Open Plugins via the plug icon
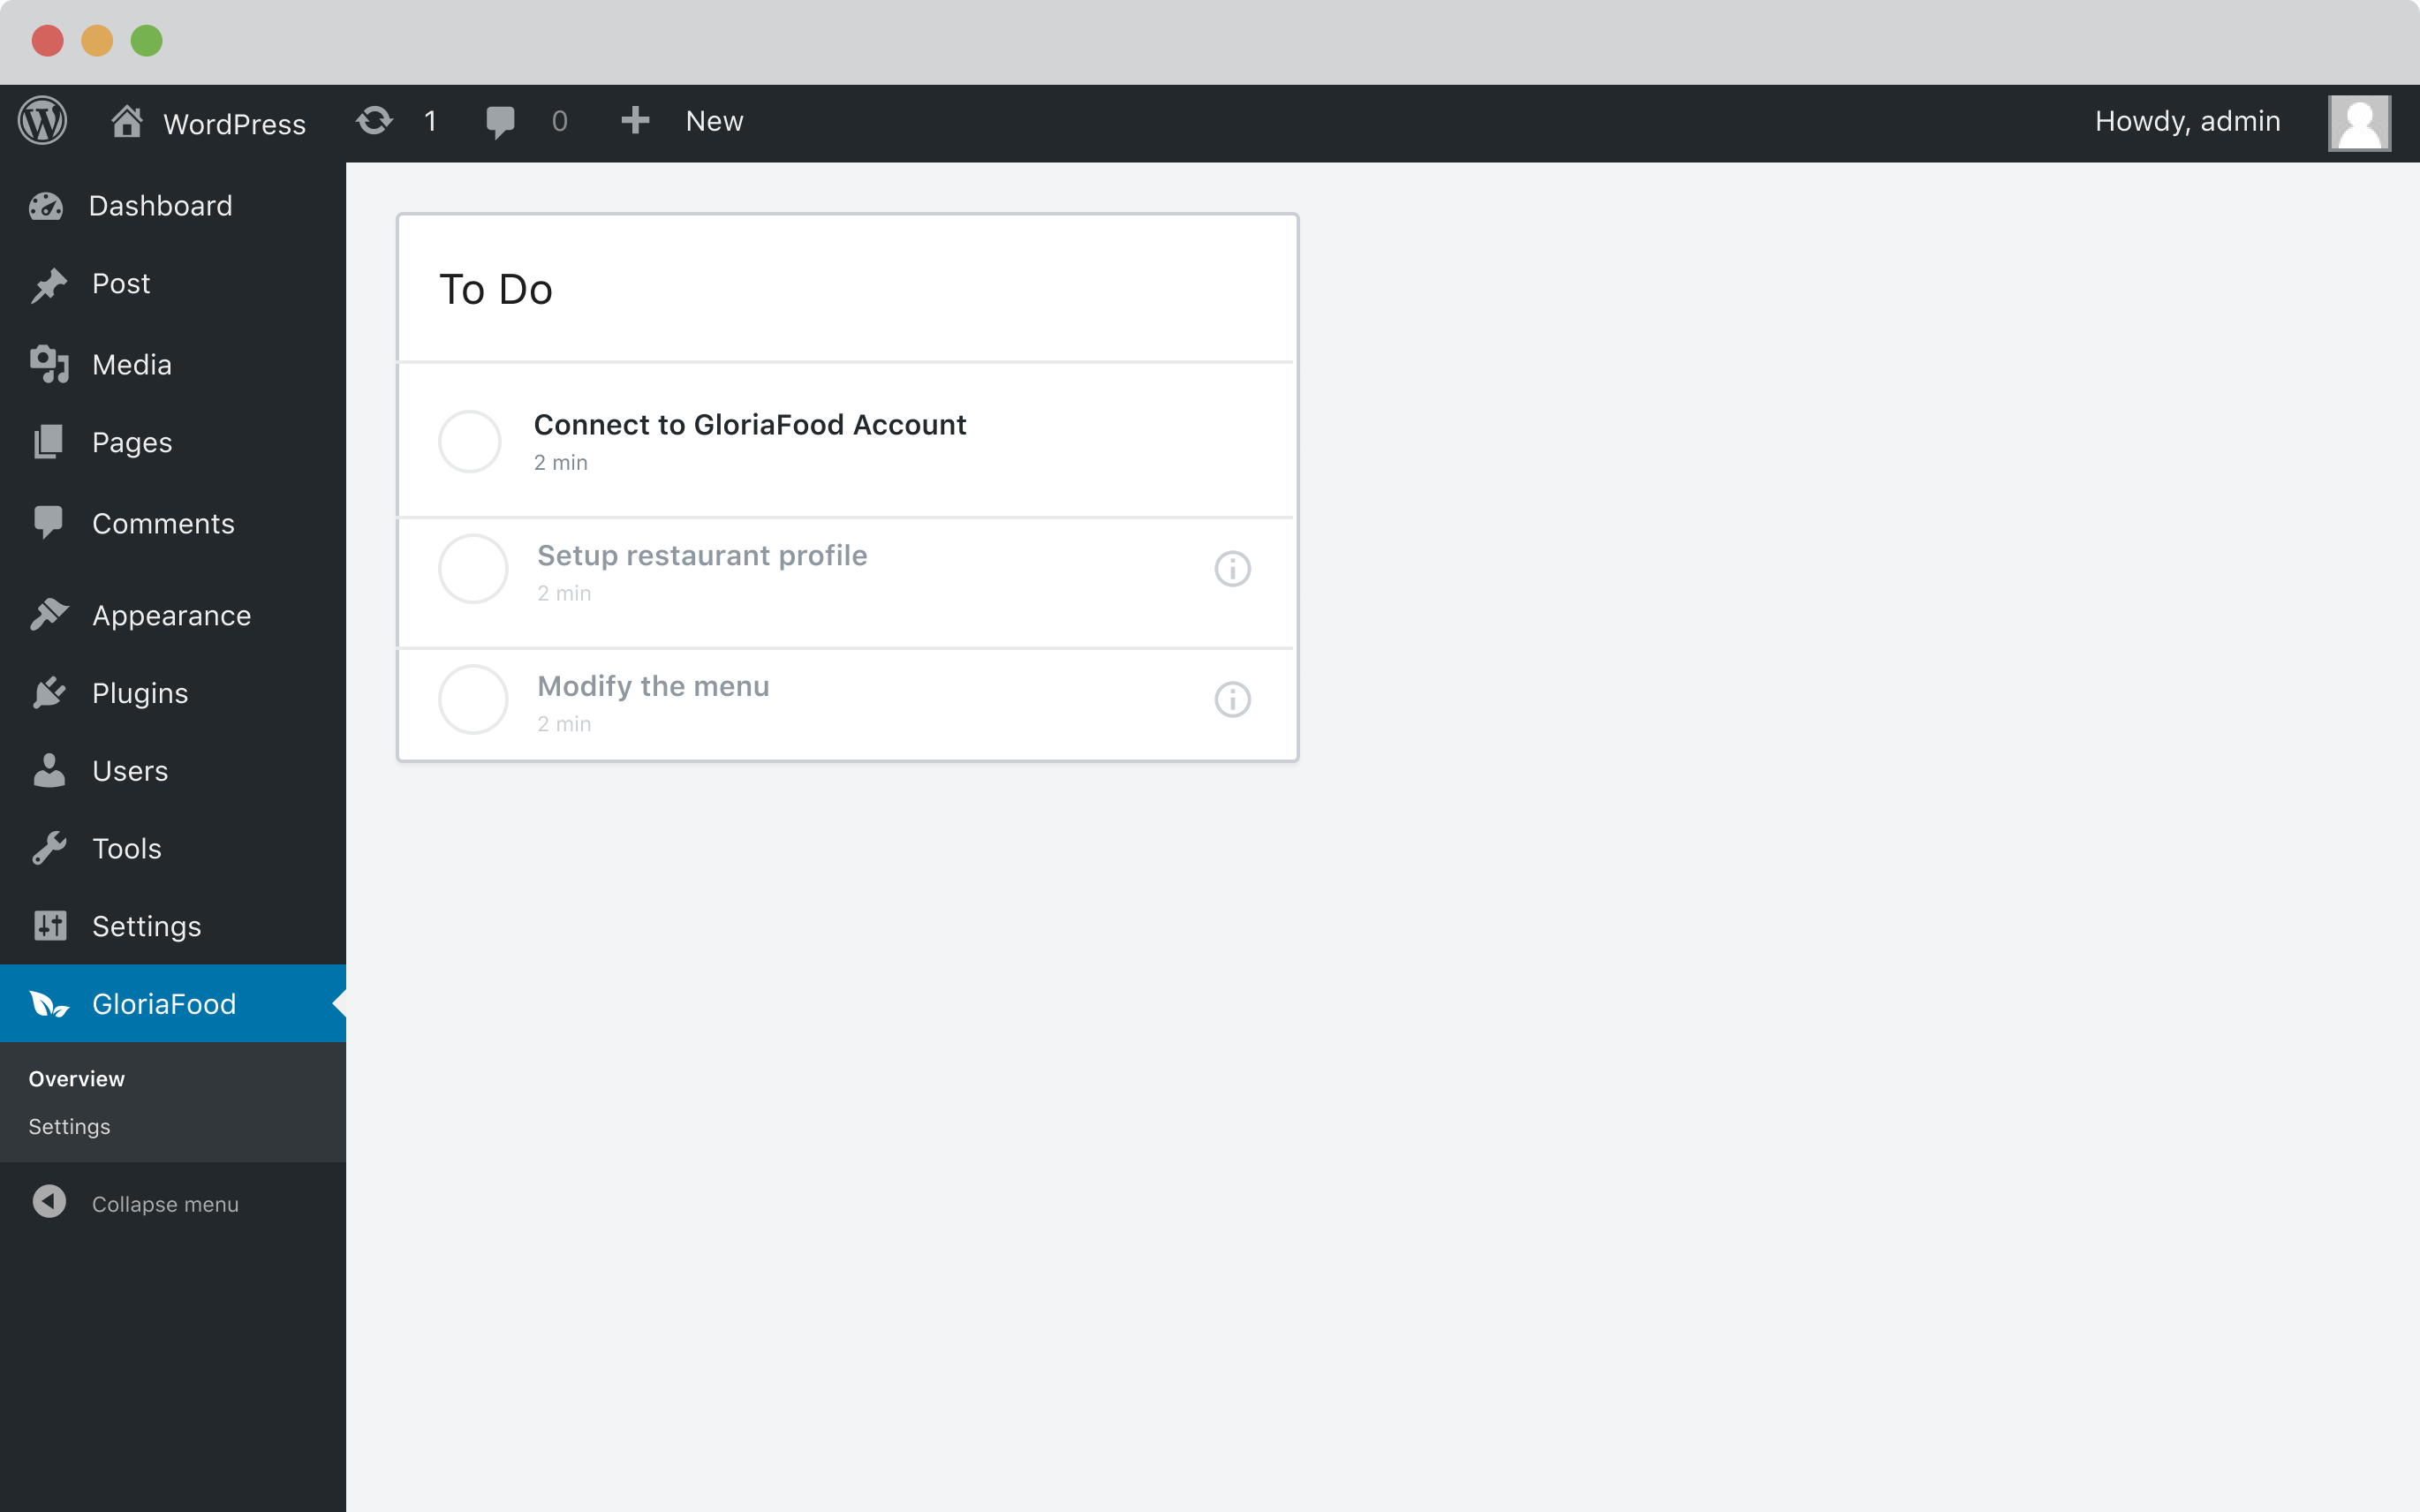Viewport: 2420px width, 1512px height. coord(49,692)
